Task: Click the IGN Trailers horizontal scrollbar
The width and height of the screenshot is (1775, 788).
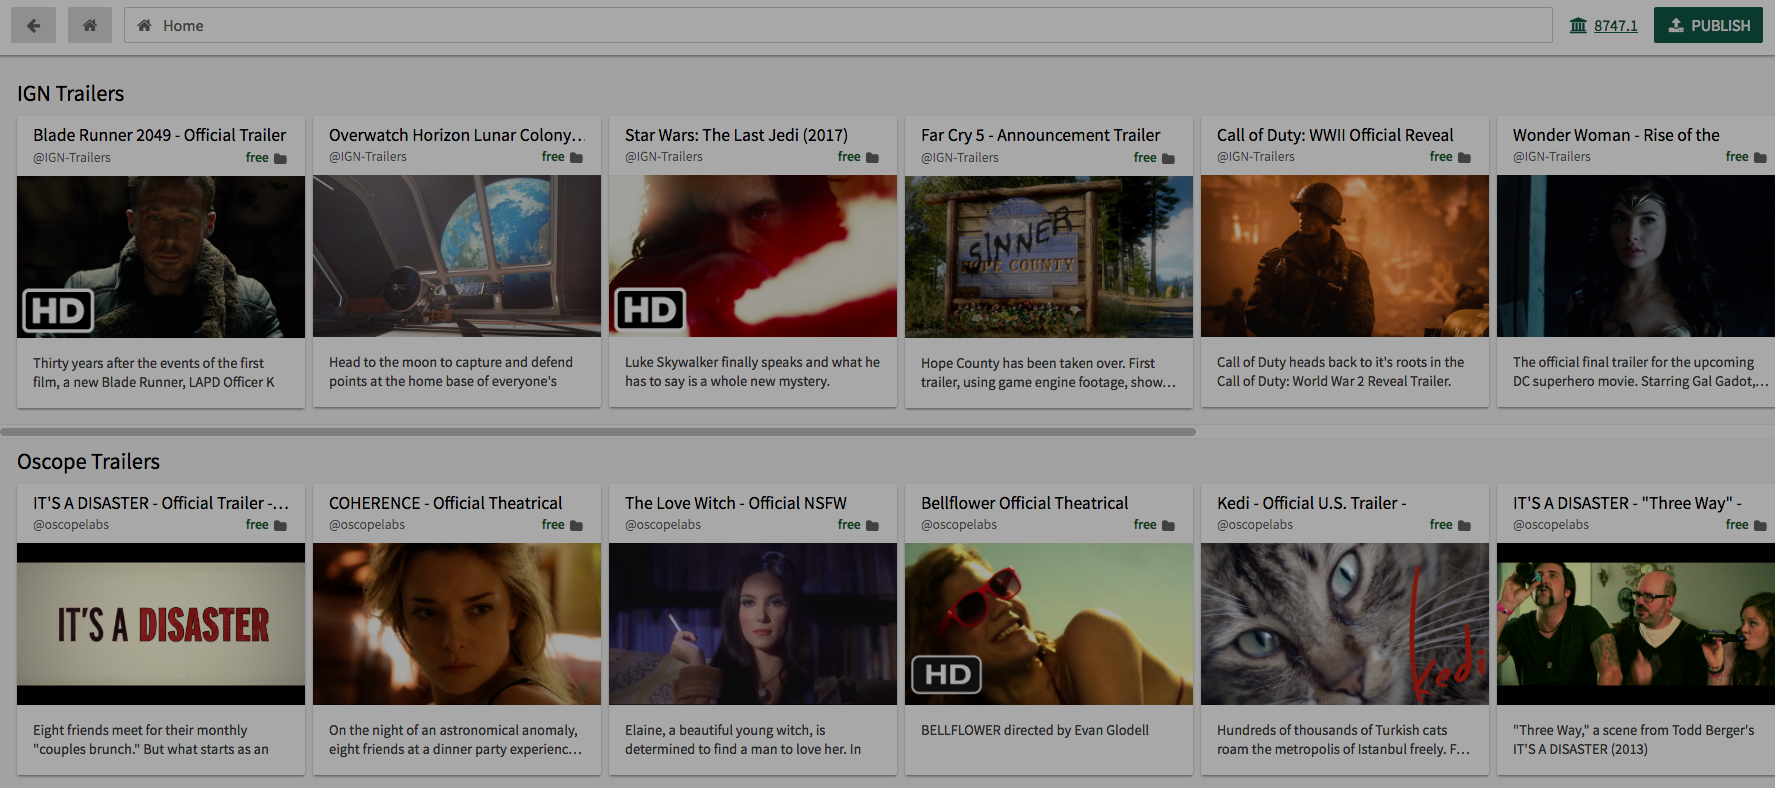Action: click(598, 432)
